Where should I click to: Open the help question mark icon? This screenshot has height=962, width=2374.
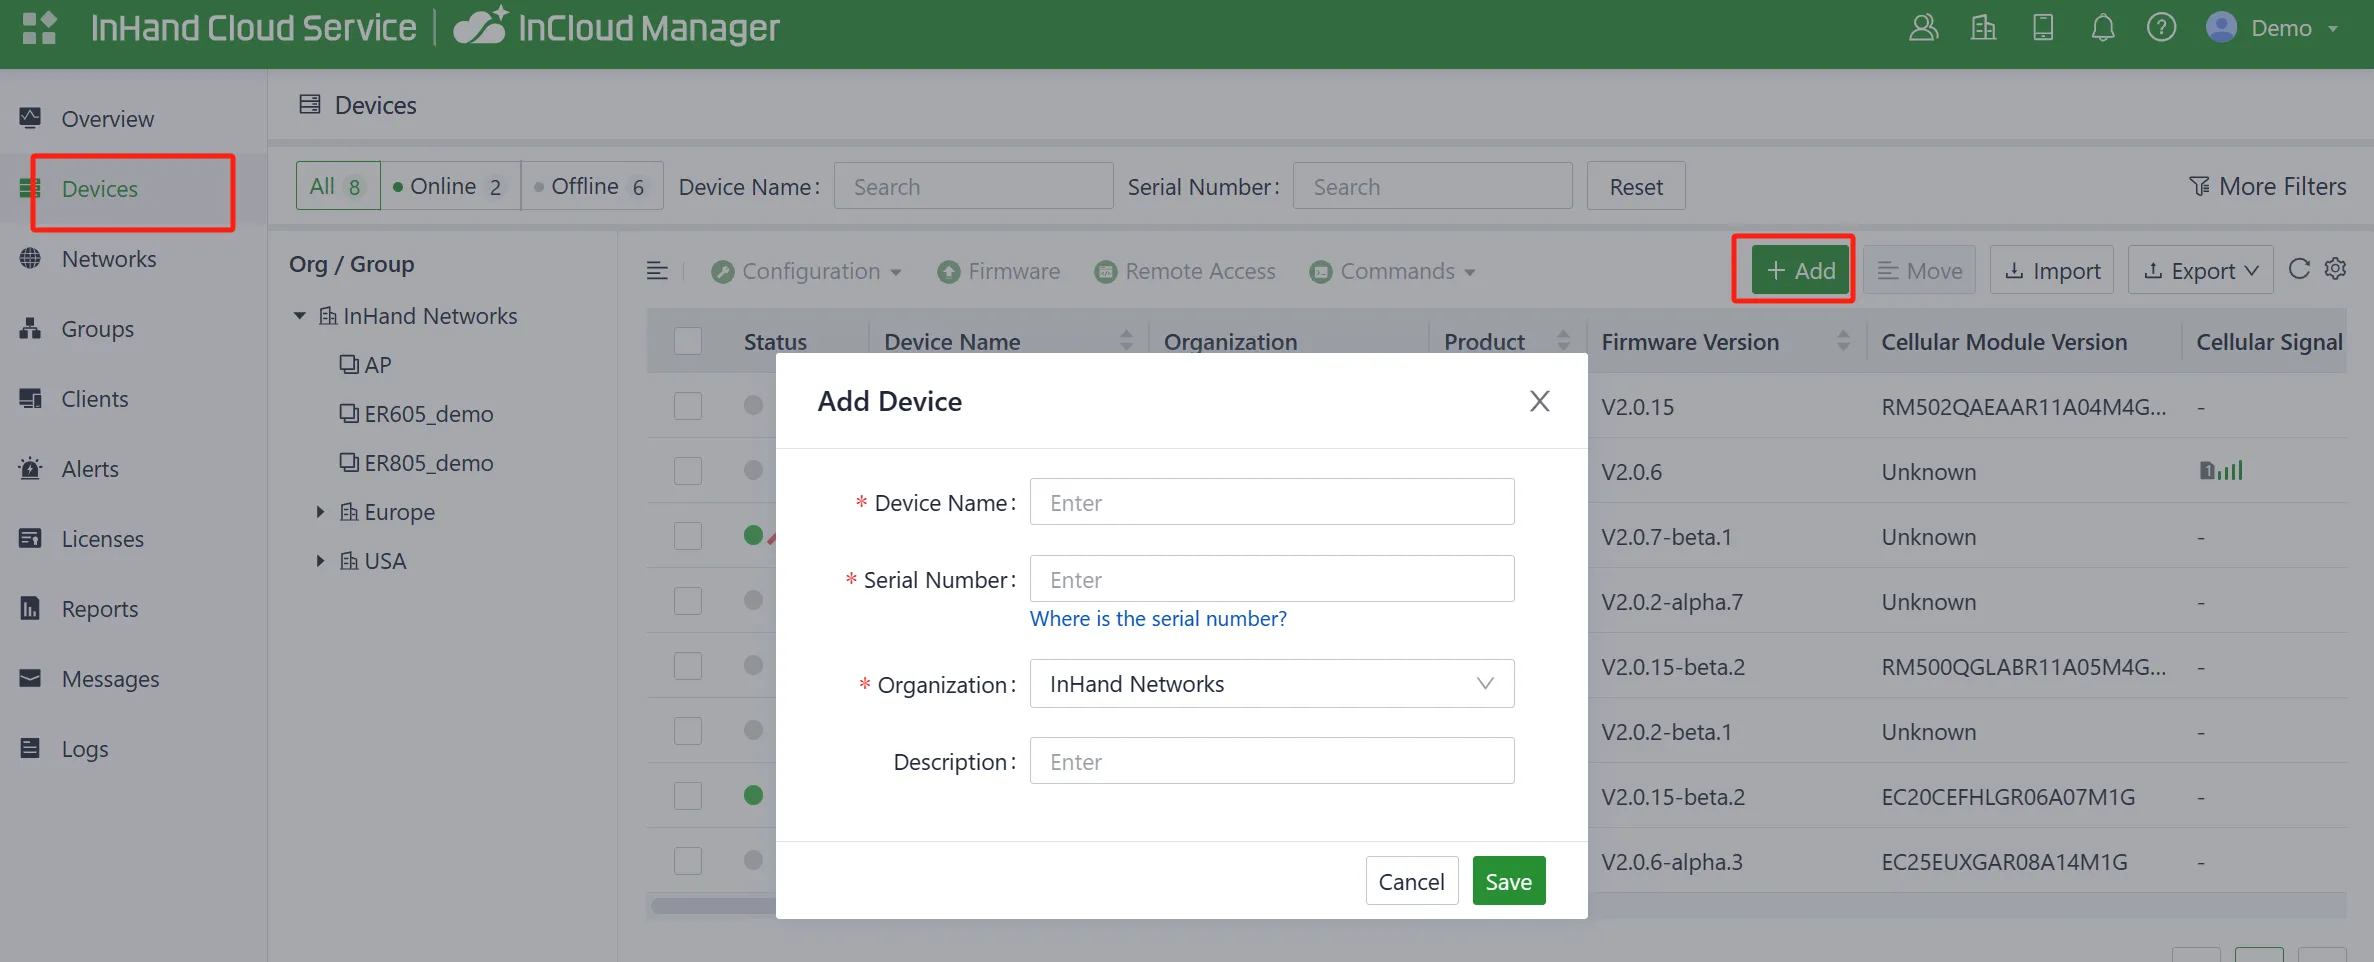point(2161,27)
